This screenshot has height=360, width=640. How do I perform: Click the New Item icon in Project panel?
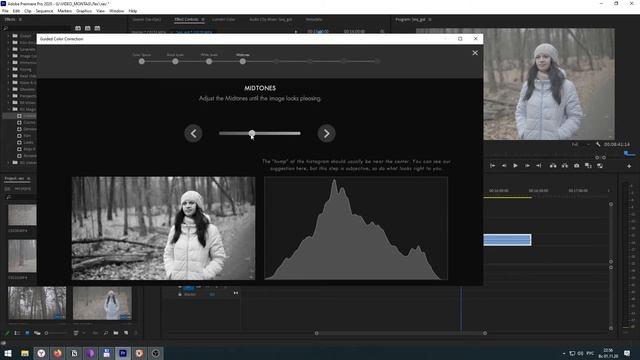pyautogui.click(x=126, y=333)
